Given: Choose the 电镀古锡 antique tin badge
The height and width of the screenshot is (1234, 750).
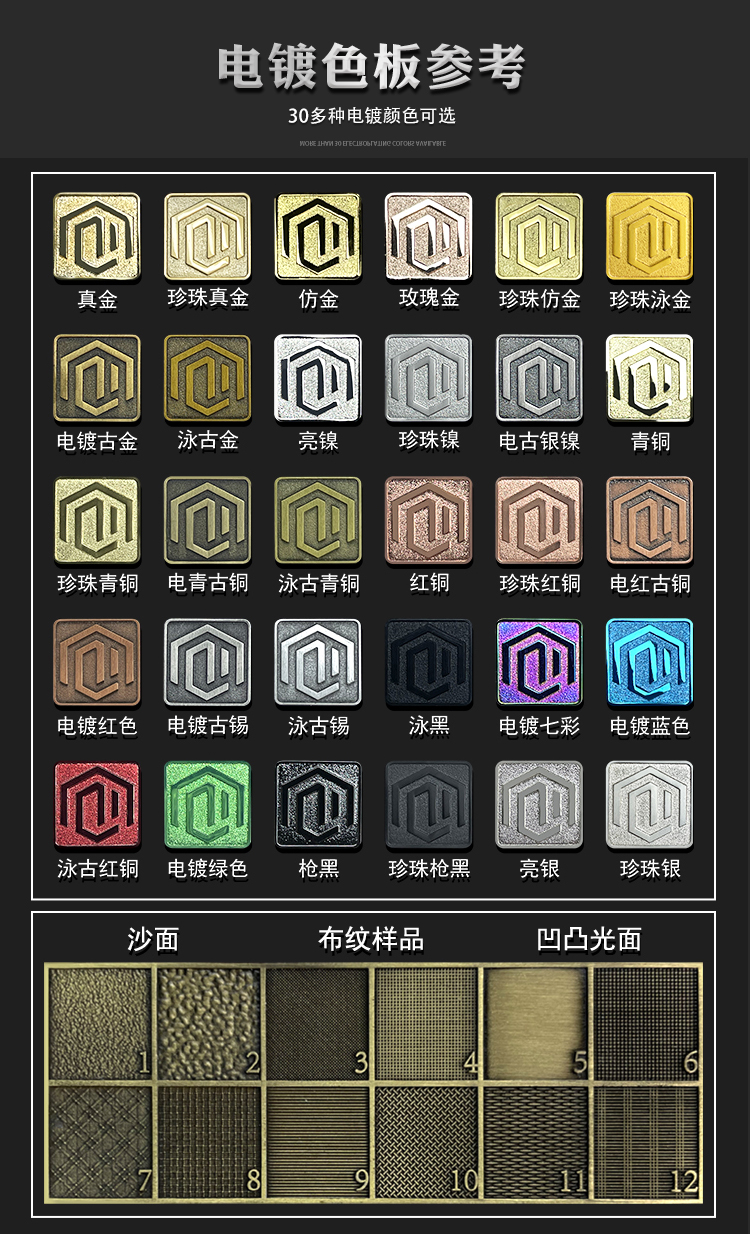Looking at the screenshot, I should coord(207,662).
